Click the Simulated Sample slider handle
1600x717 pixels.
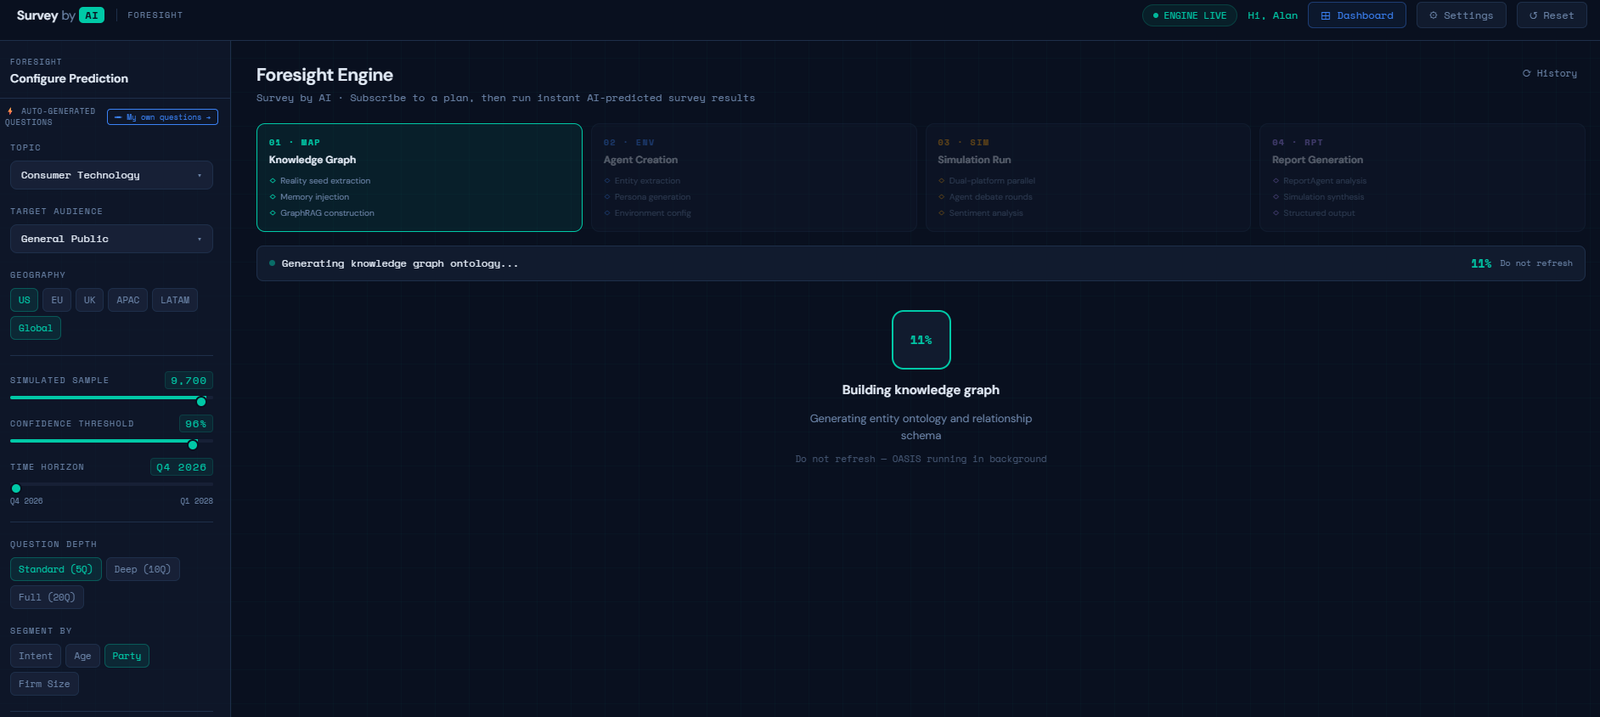(201, 401)
